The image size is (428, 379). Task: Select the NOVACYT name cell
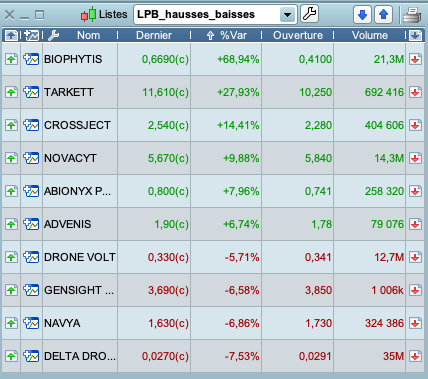(80, 158)
